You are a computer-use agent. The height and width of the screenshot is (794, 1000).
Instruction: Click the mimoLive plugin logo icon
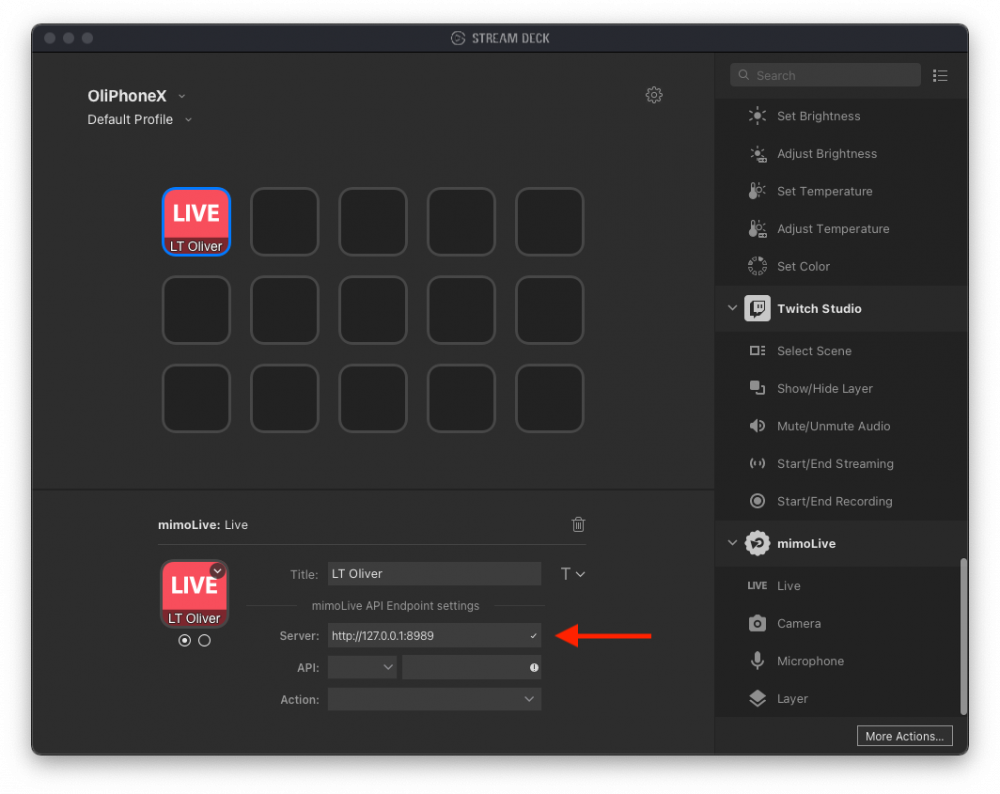coord(757,543)
